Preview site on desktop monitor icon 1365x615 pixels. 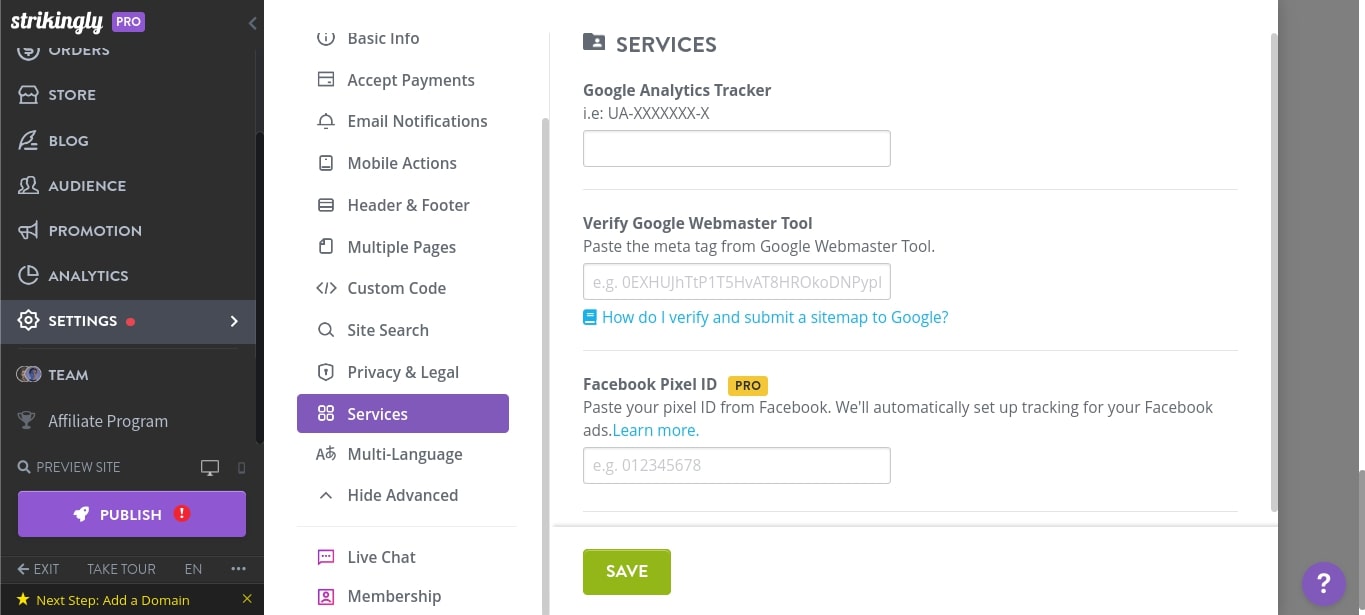click(x=209, y=467)
